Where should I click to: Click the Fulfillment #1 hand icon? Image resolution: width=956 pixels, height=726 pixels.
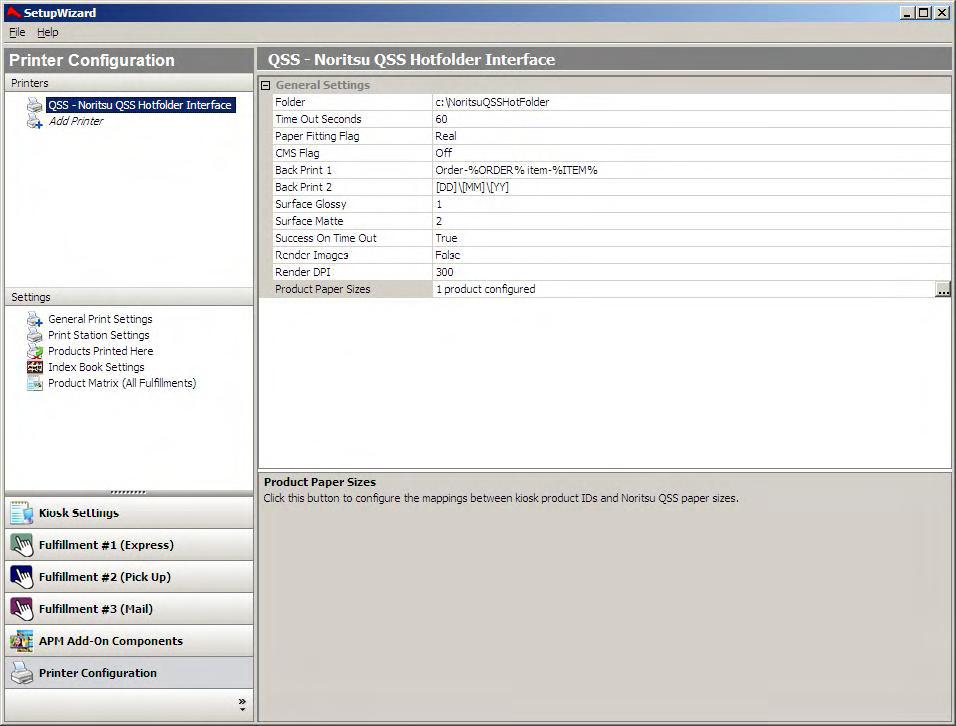pos(22,545)
